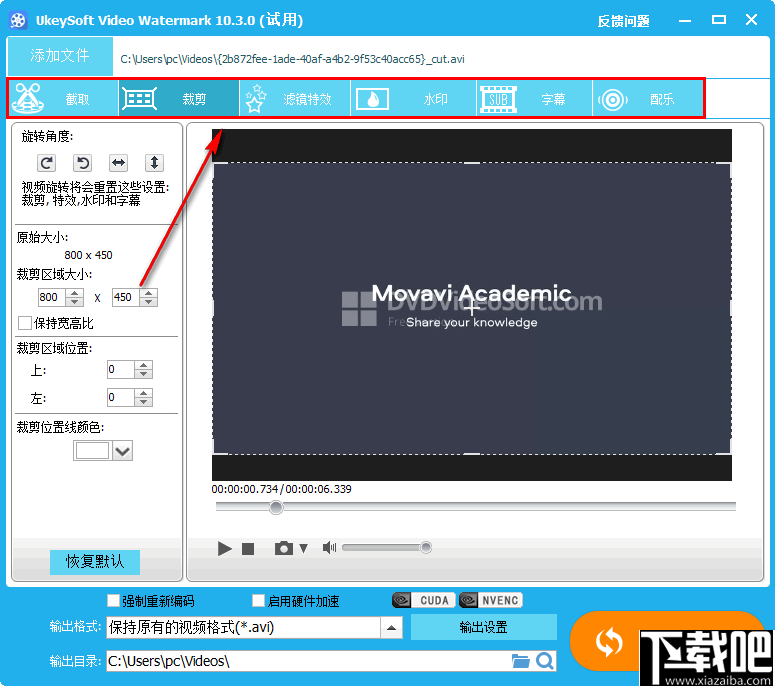This screenshot has height=686, width=775.
Task: Click 恢复默认 restore defaults button
Action: (x=95, y=562)
